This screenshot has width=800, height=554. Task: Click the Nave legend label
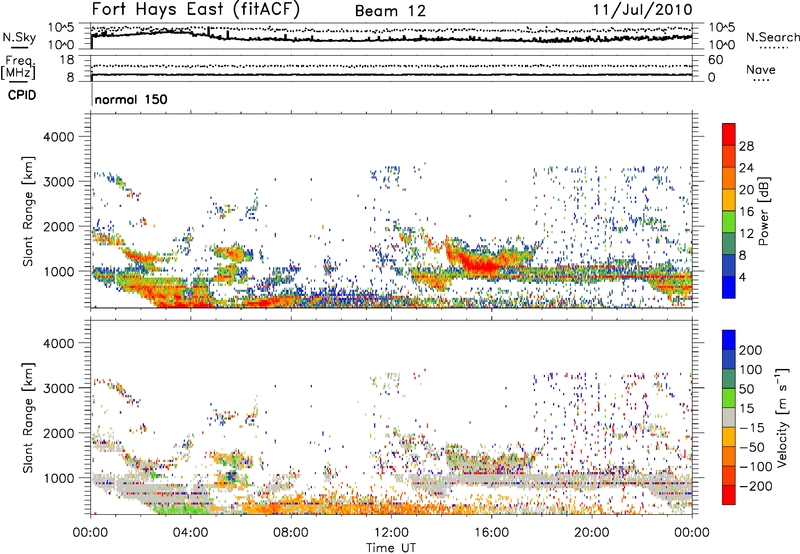point(760,69)
